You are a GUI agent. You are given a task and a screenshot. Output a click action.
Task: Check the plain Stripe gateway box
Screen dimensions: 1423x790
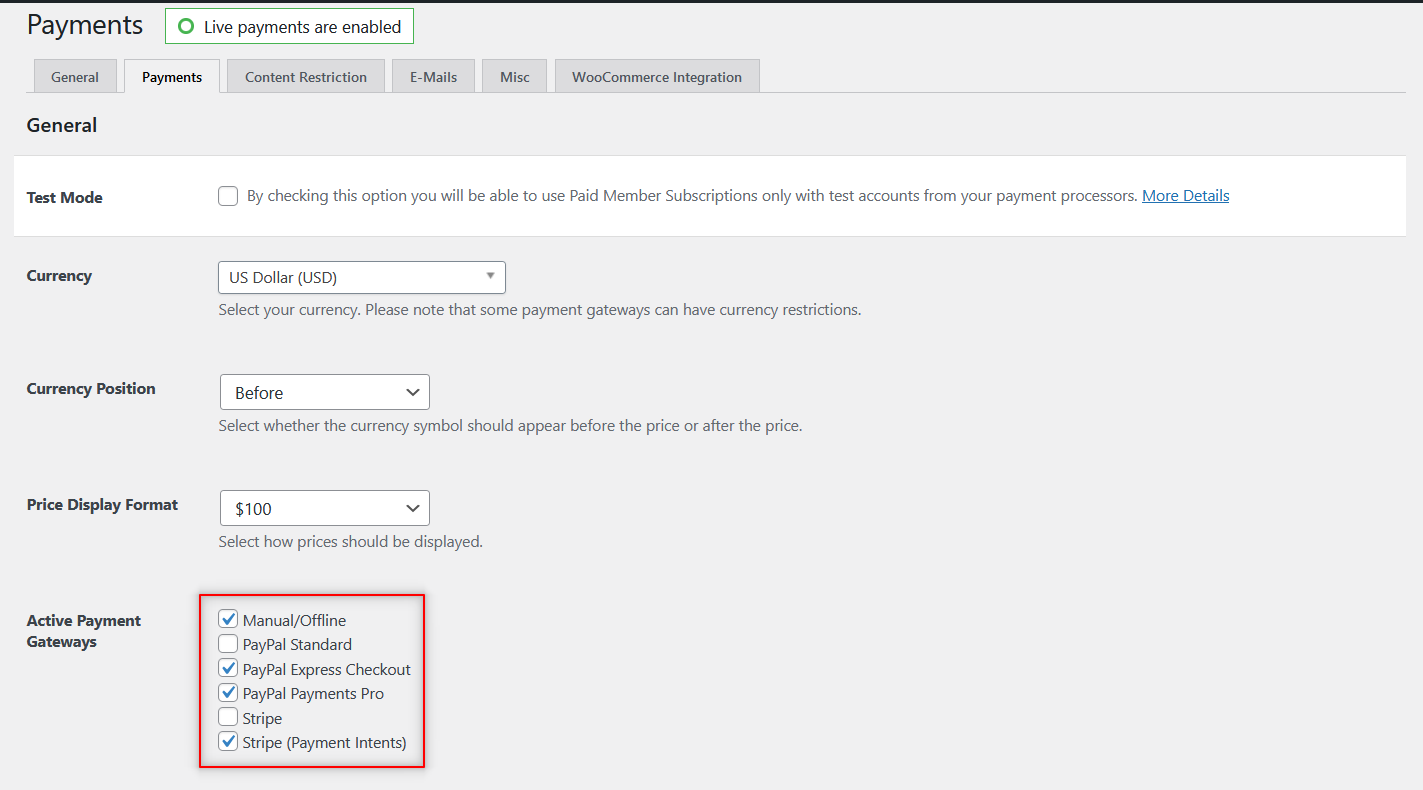point(228,717)
